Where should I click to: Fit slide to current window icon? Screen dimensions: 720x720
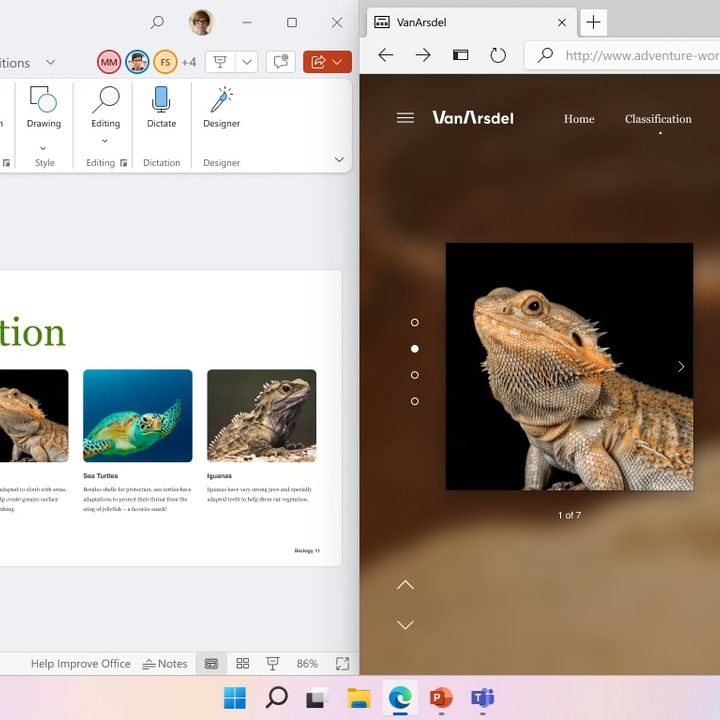click(343, 664)
